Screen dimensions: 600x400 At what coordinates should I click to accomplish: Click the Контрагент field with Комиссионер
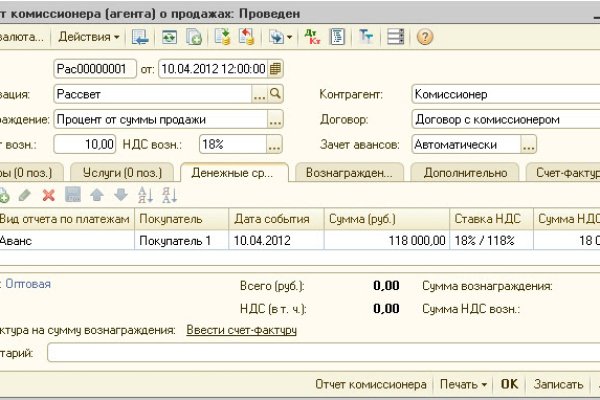[x=495, y=94]
